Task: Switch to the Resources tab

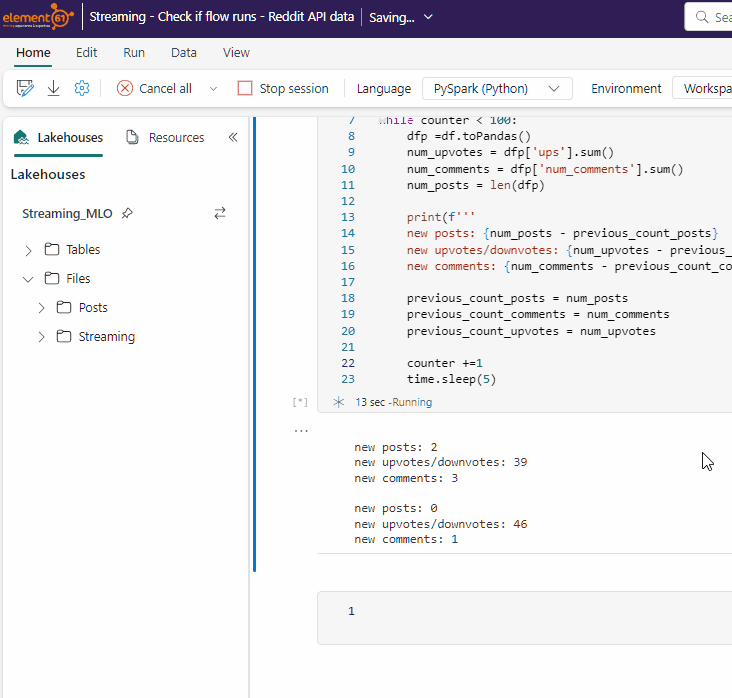Action: coord(165,137)
